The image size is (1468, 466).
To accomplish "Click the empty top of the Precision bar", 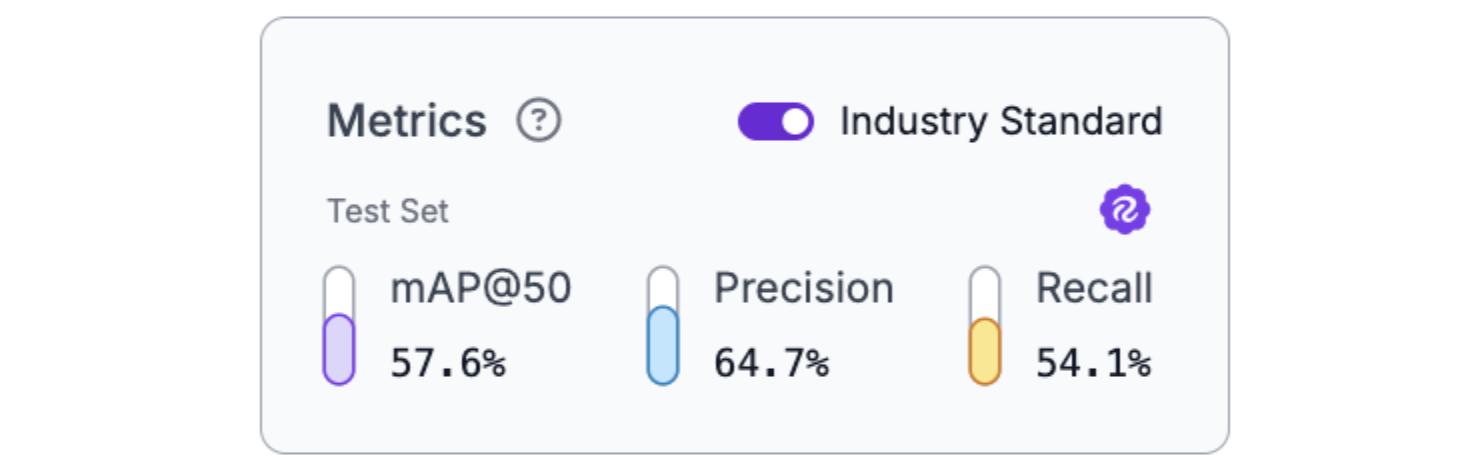I will click(x=663, y=285).
